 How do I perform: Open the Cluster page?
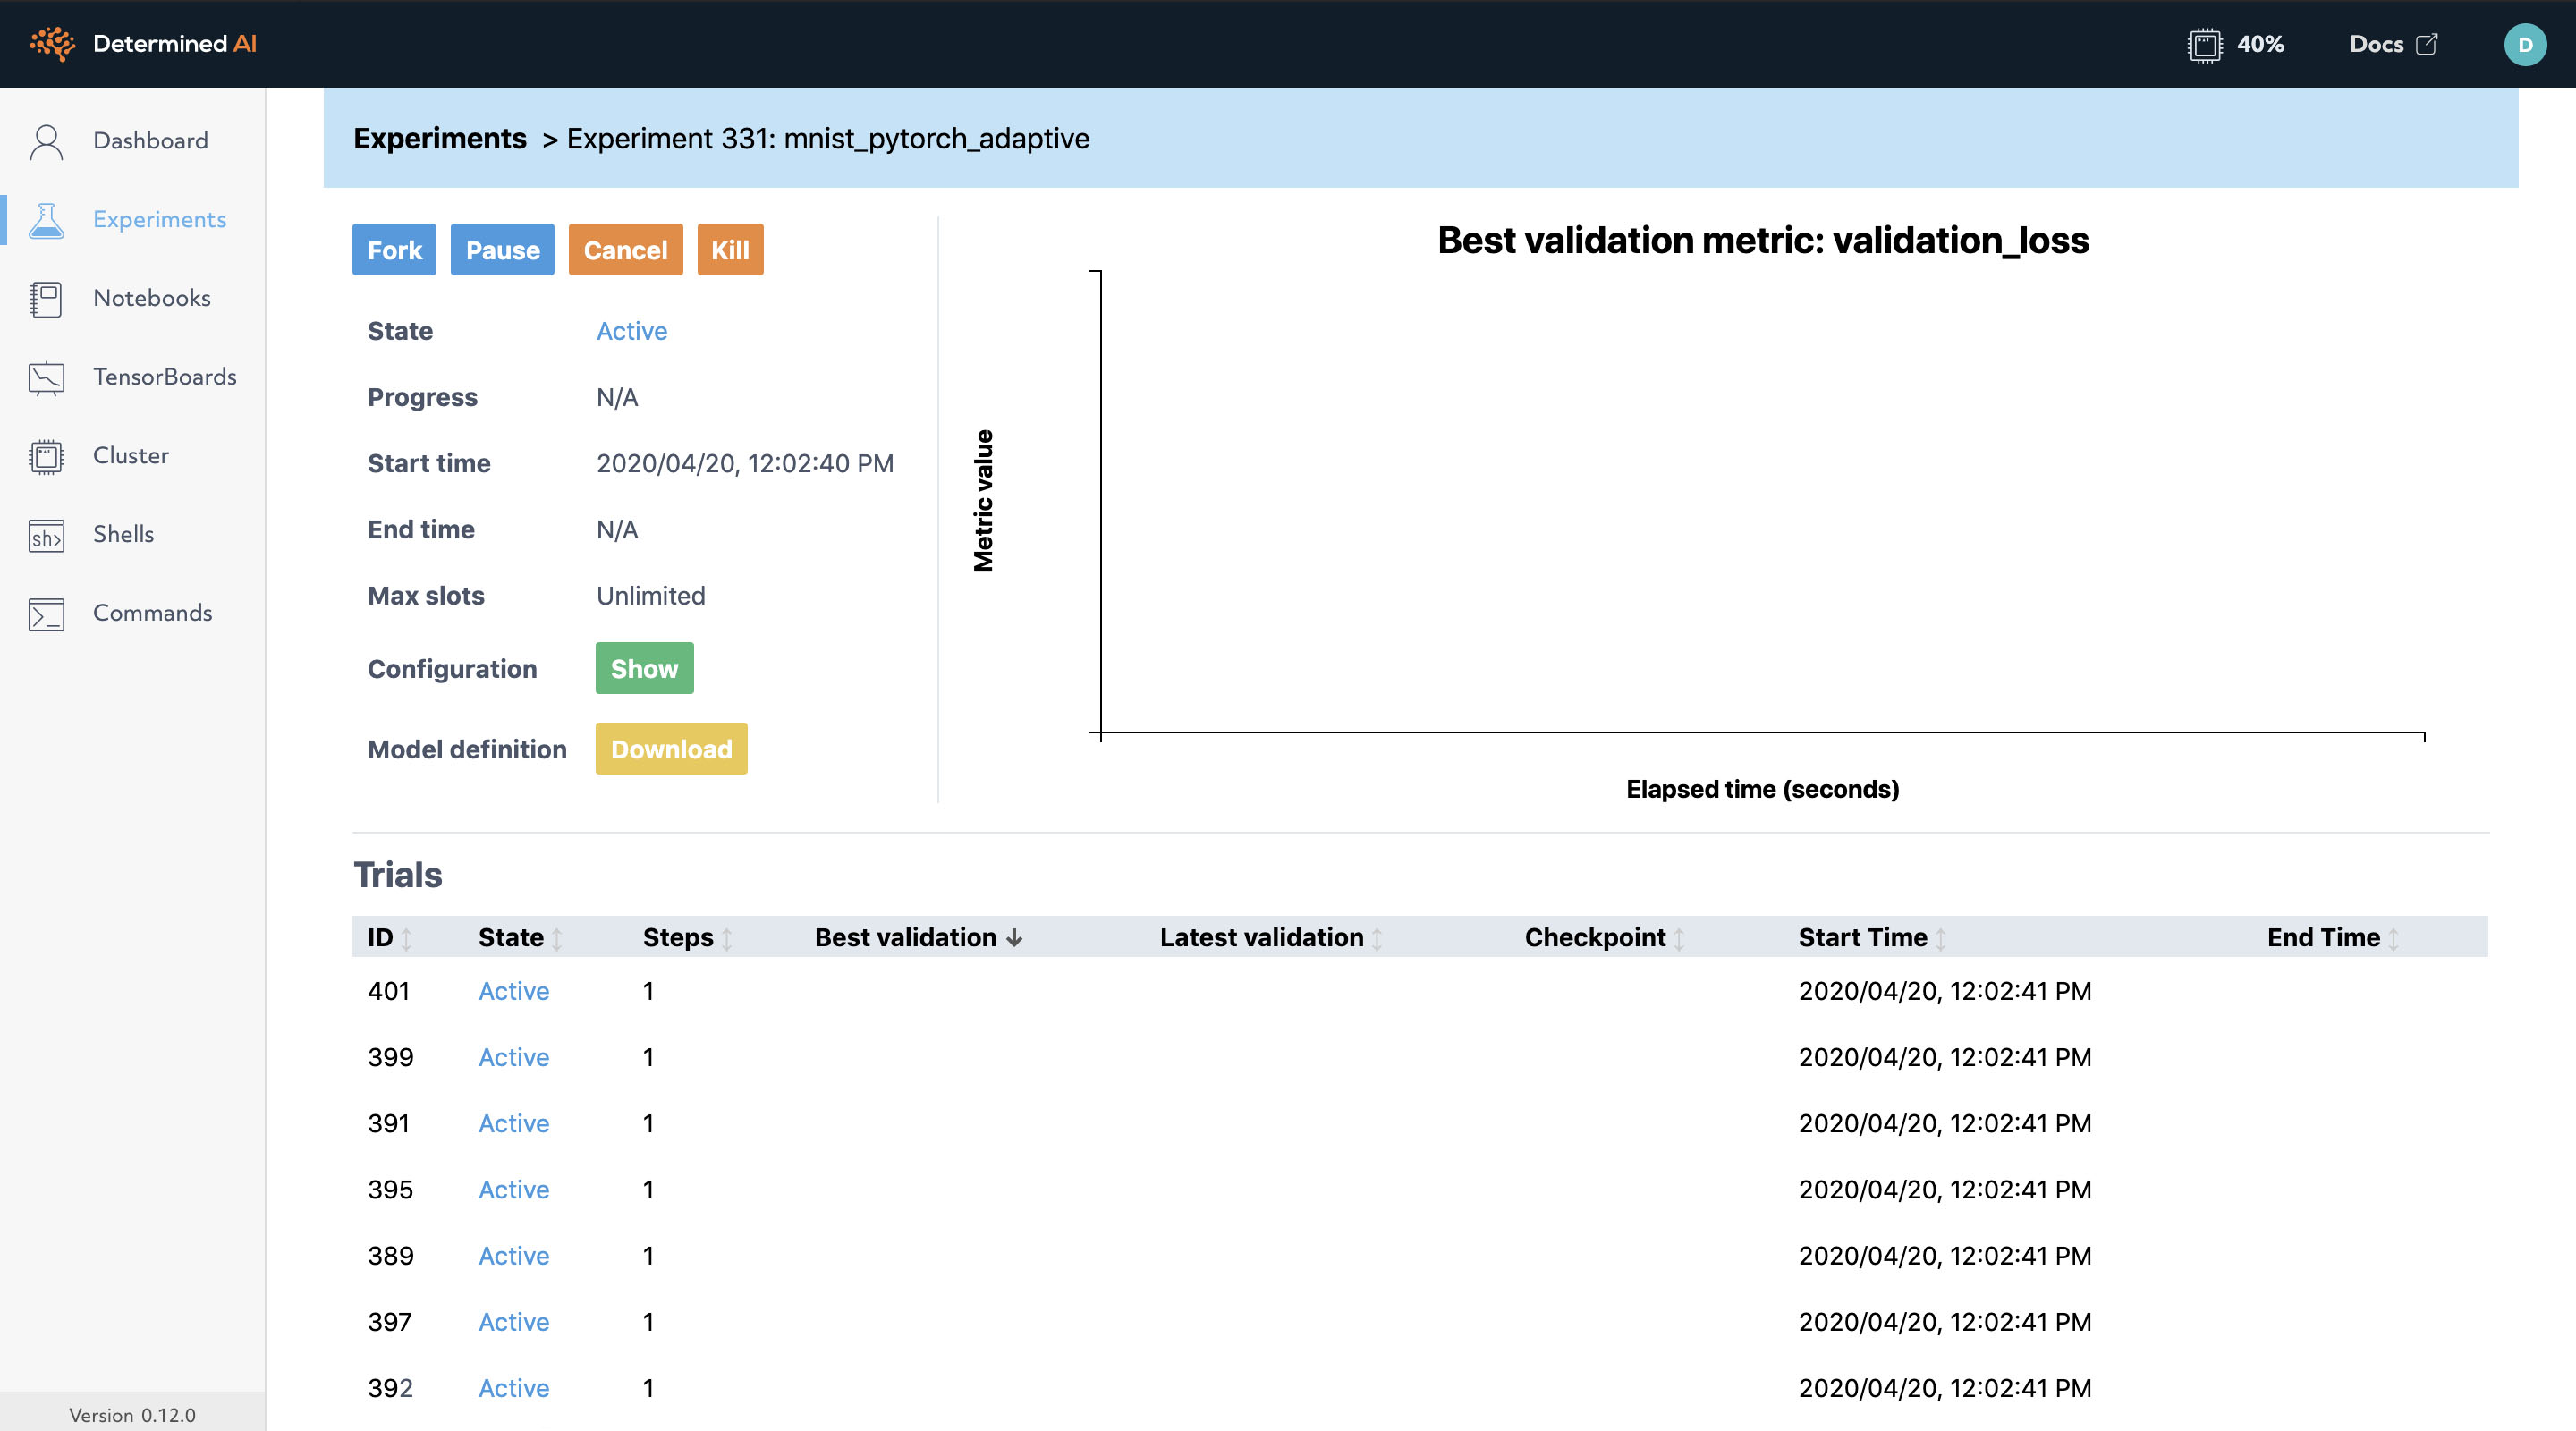(131, 456)
